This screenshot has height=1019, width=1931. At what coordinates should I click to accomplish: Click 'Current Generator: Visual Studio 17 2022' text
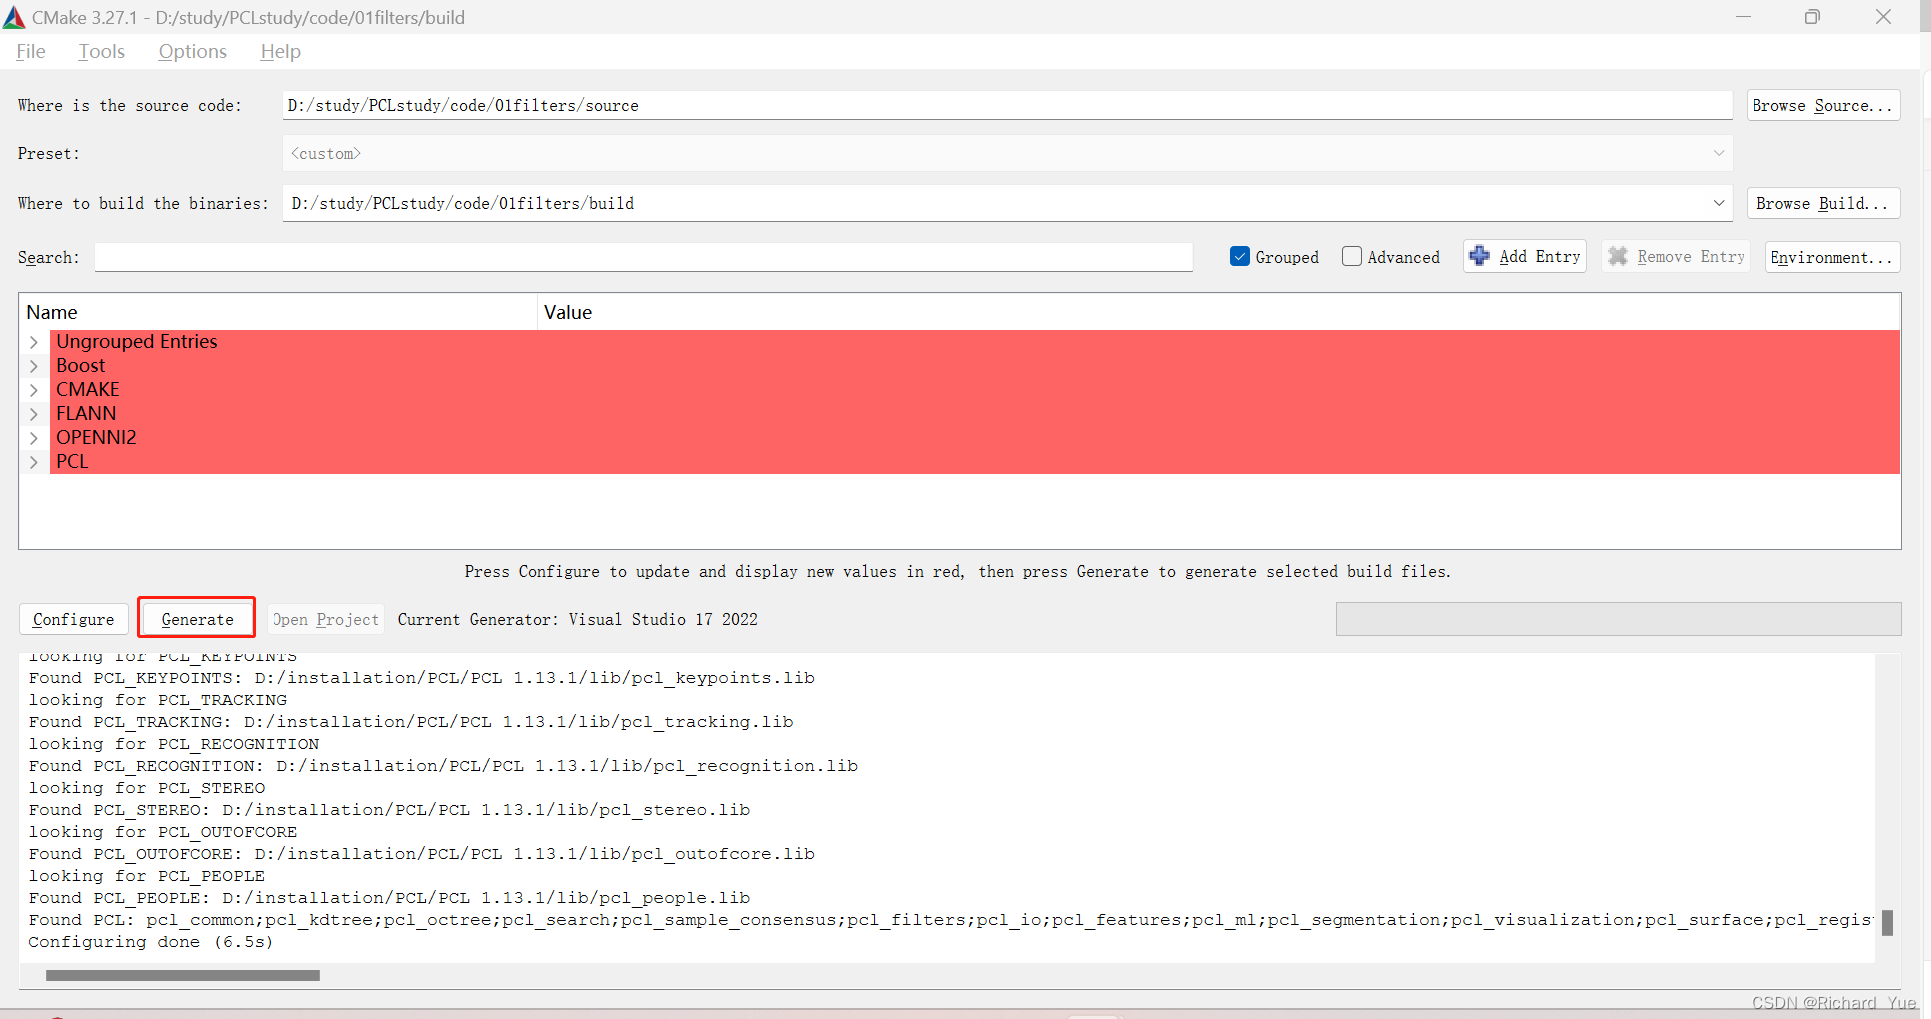[x=578, y=619]
